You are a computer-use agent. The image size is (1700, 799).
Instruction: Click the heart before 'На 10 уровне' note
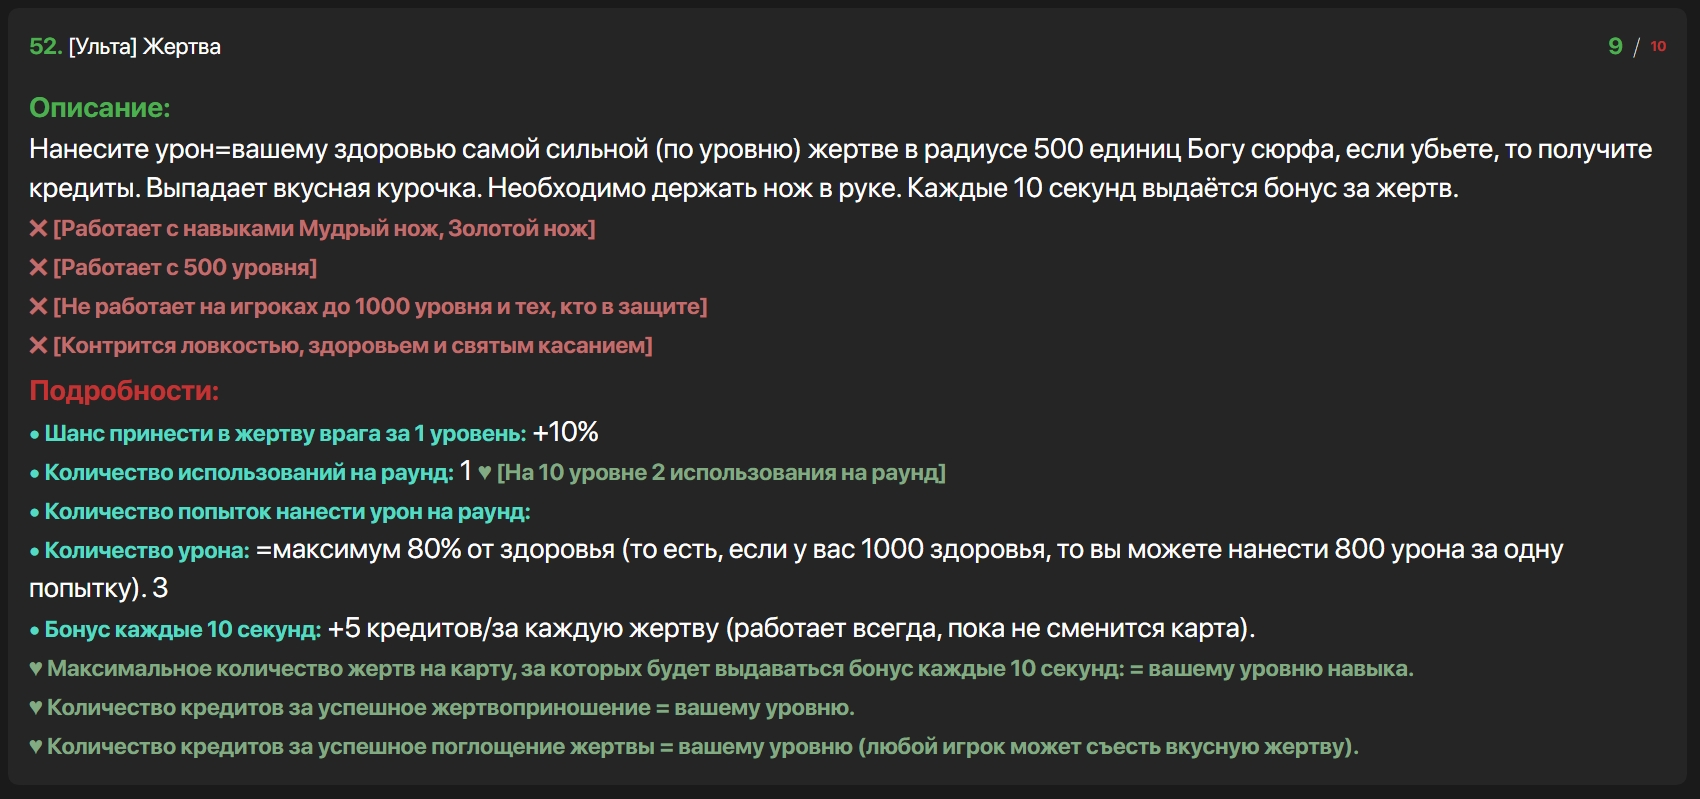click(485, 473)
